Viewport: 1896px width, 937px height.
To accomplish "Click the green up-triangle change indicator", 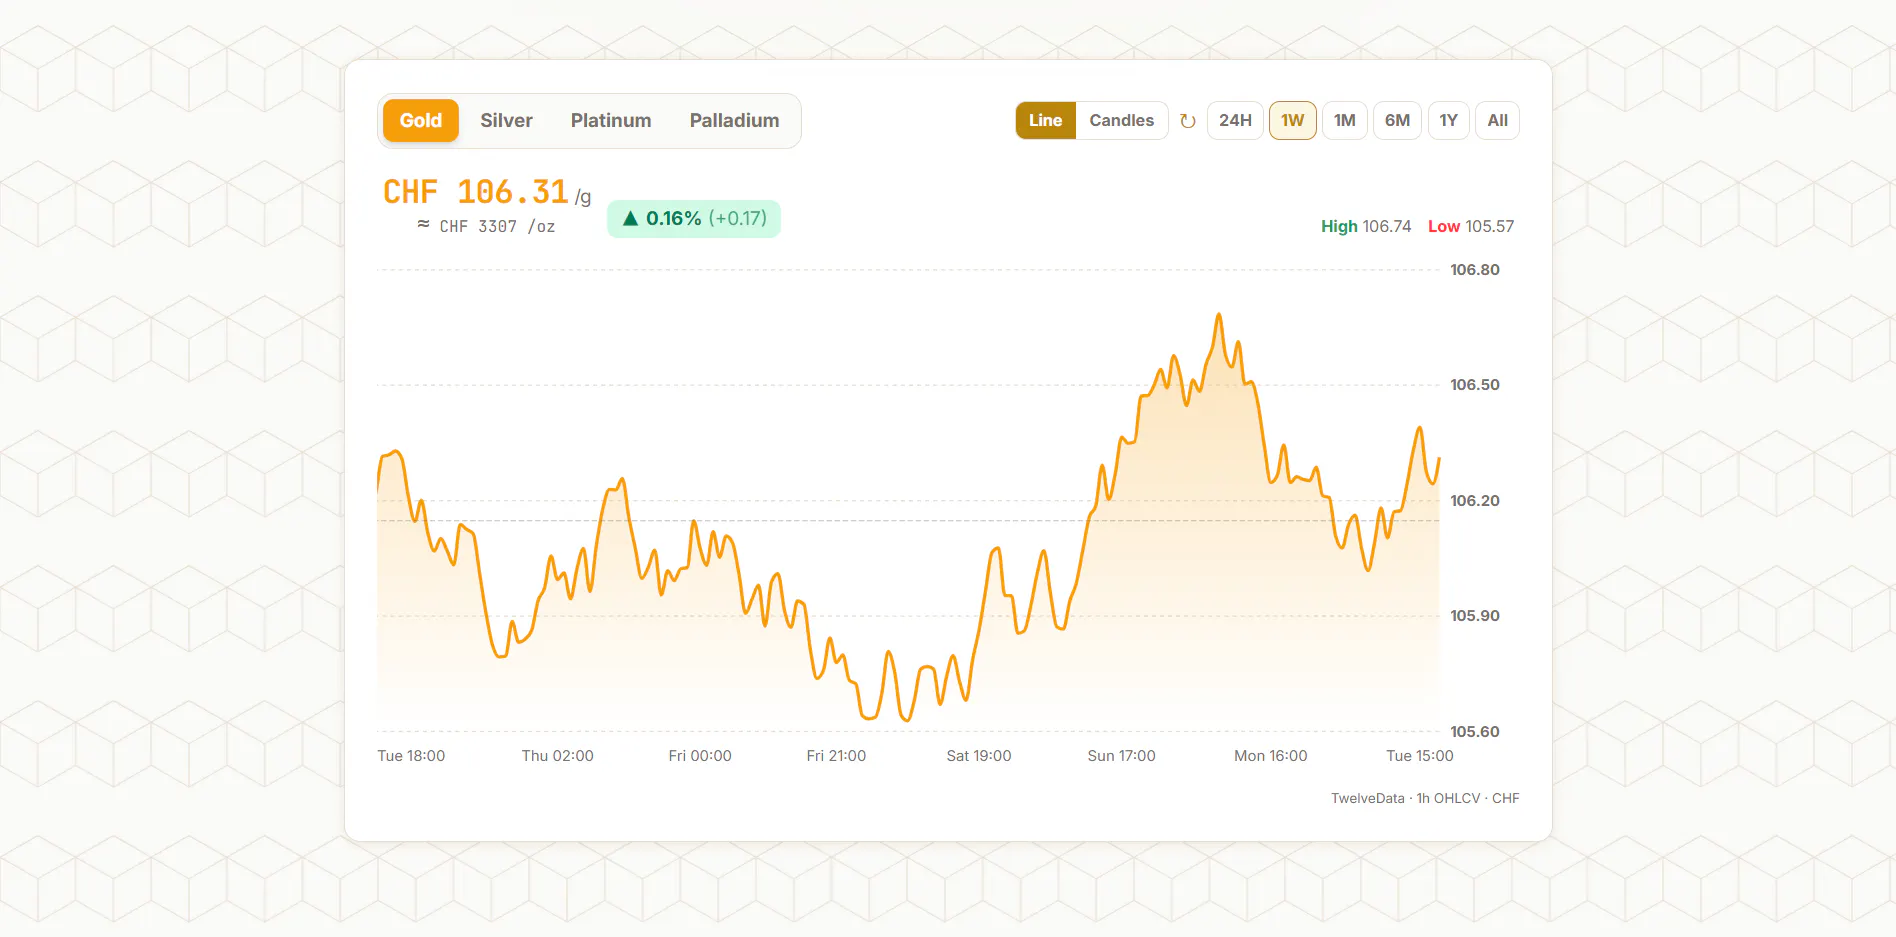I will [630, 219].
